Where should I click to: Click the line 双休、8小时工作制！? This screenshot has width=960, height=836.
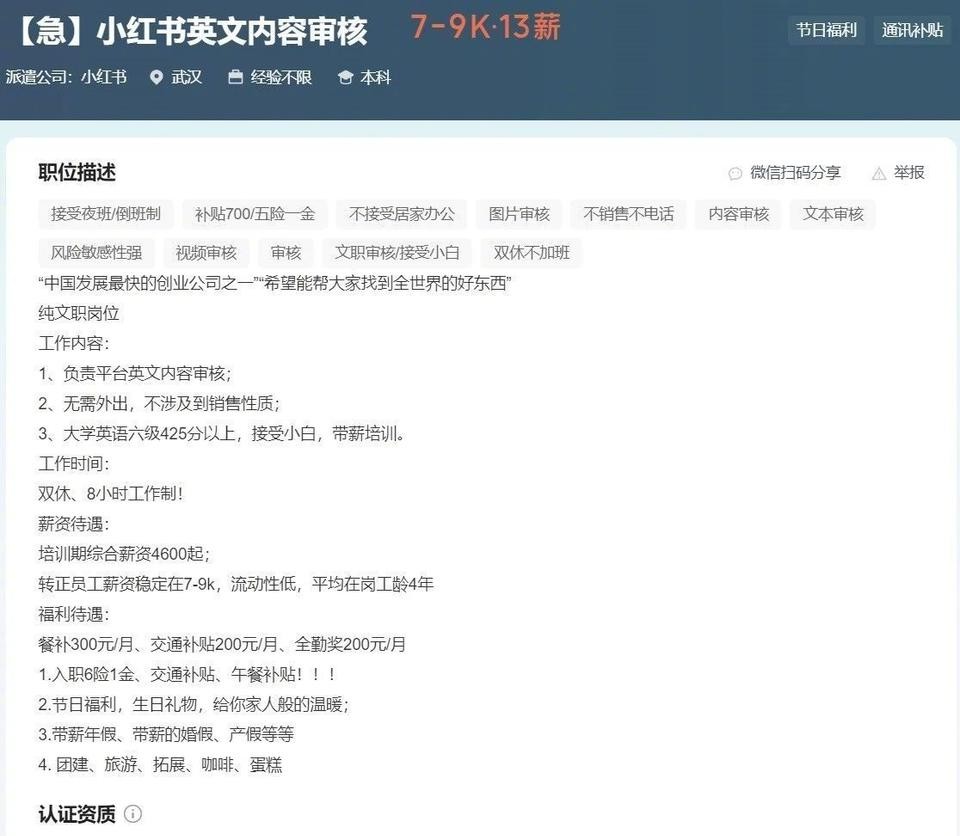pyautogui.click(x=111, y=494)
